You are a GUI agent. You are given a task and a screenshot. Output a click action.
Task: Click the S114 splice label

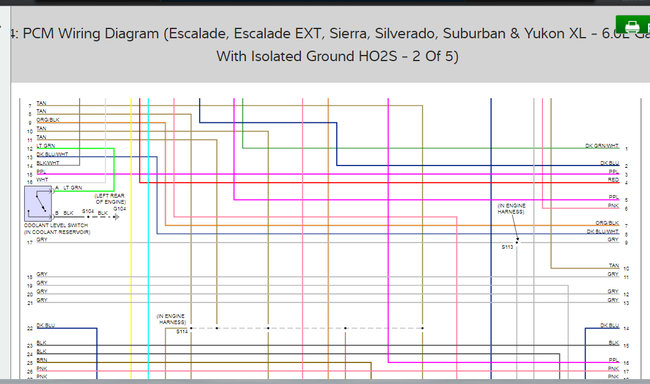click(x=182, y=331)
